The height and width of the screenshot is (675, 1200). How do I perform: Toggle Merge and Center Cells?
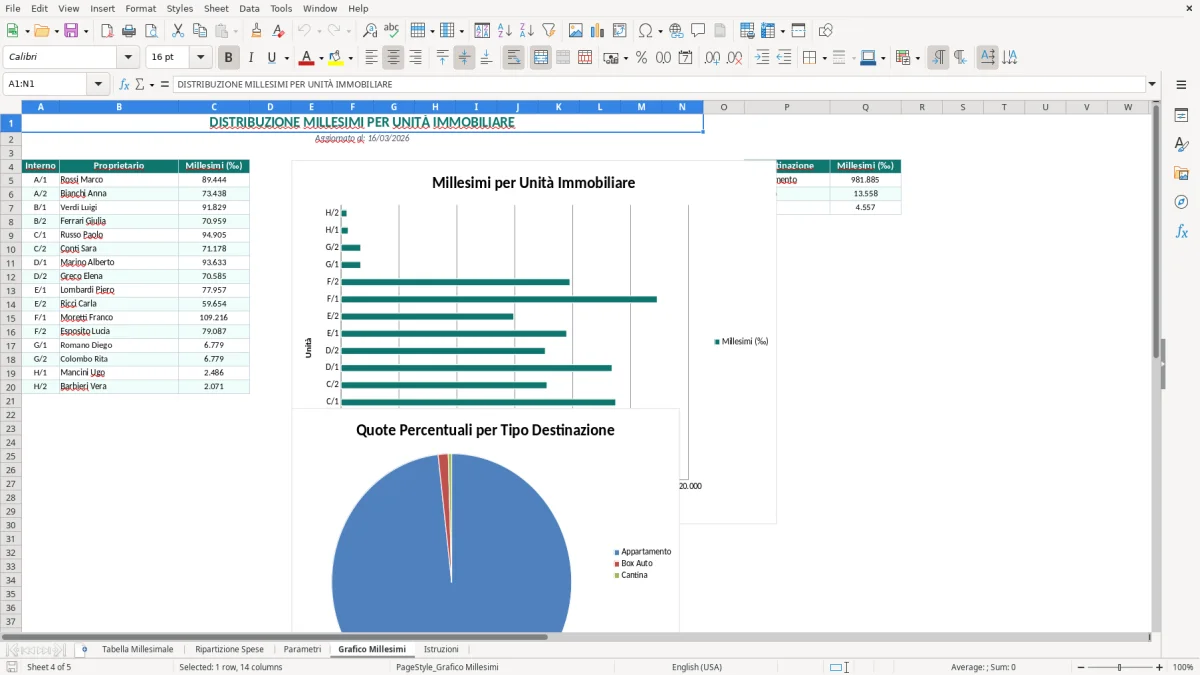point(541,58)
